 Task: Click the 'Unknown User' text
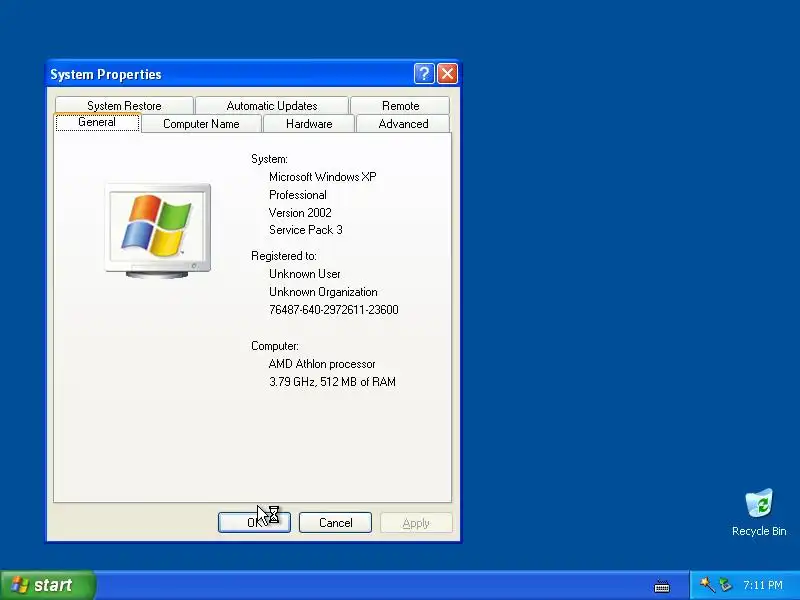coord(305,274)
